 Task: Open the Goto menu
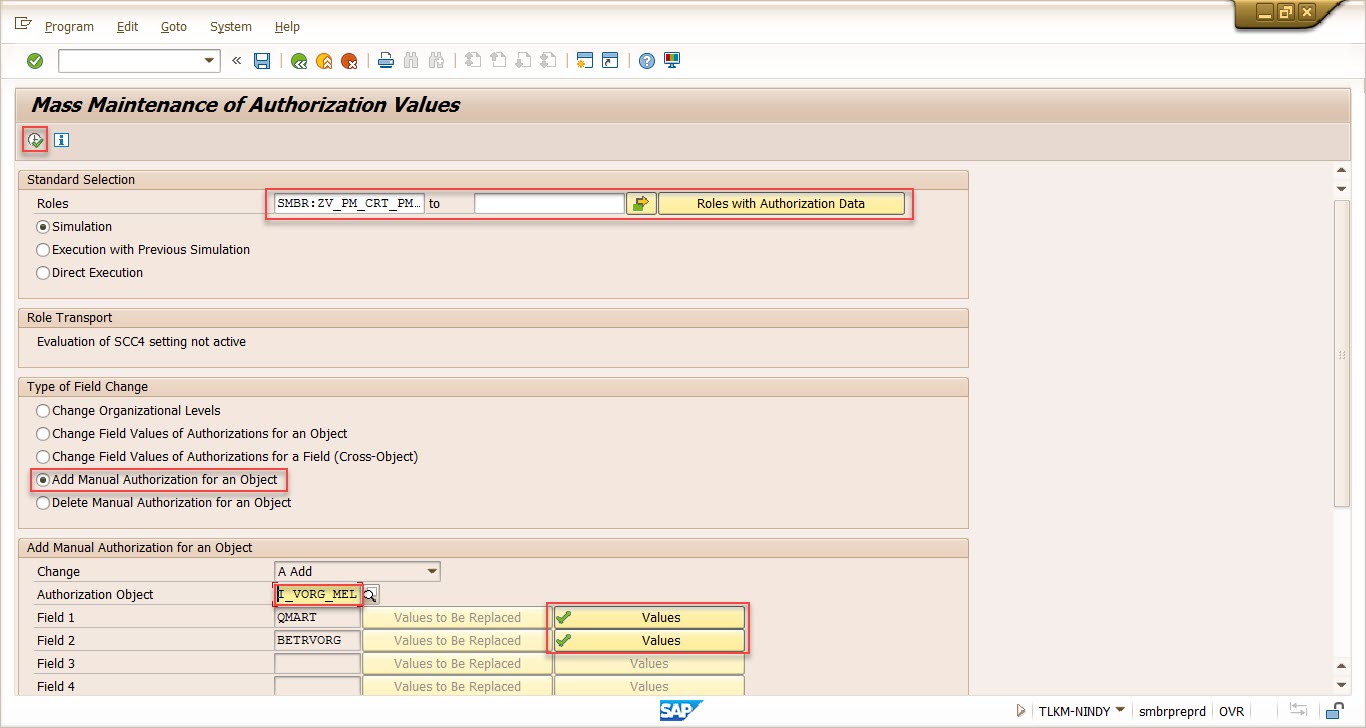pyautogui.click(x=174, y=27)
